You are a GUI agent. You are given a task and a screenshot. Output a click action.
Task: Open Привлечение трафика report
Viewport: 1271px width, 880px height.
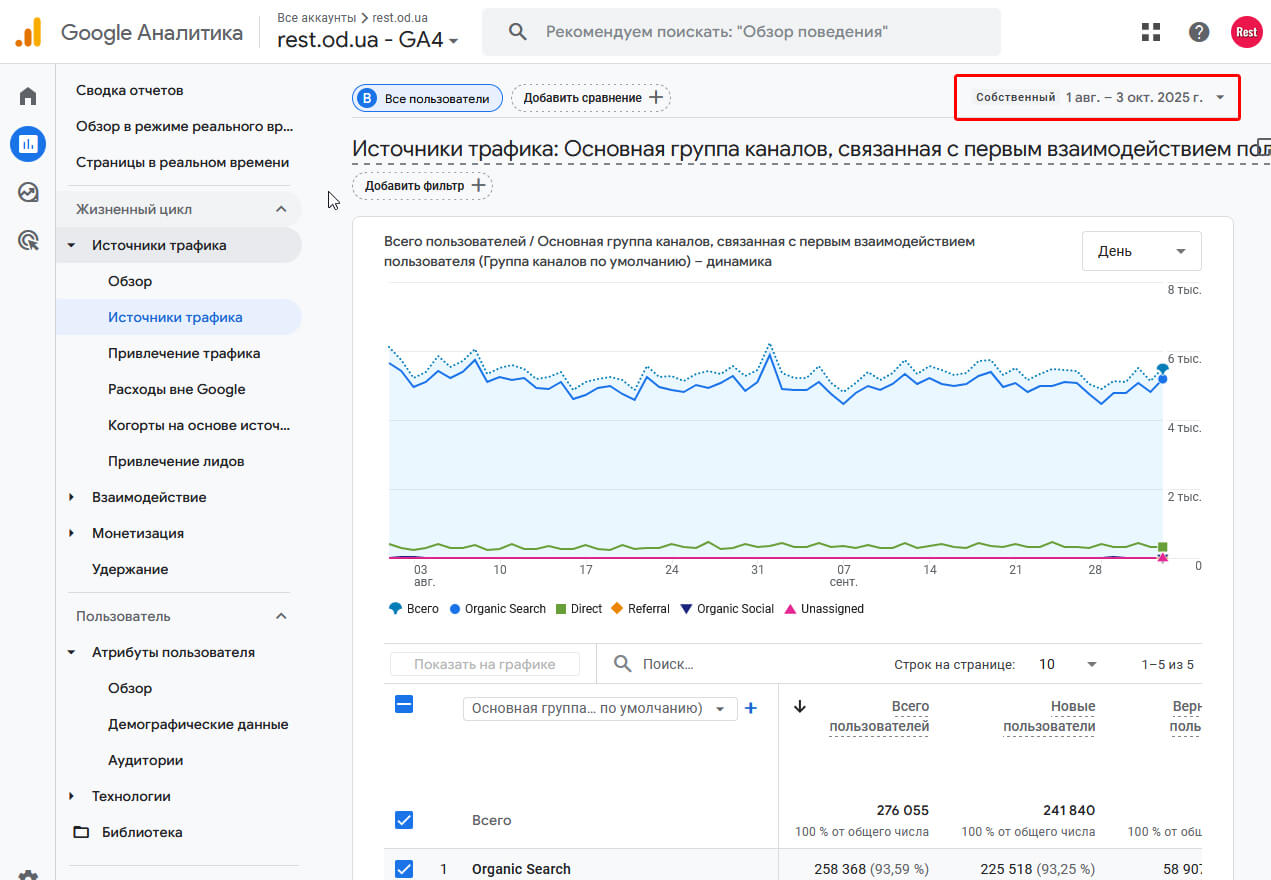click(x=184, y=353)
